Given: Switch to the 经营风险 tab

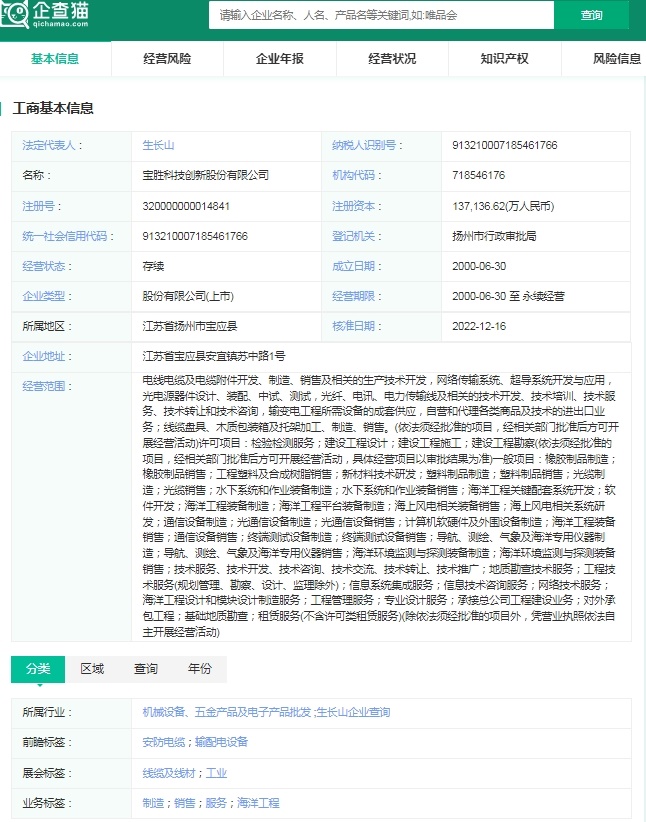Looking at the screenshot, I should coord(167,59).
